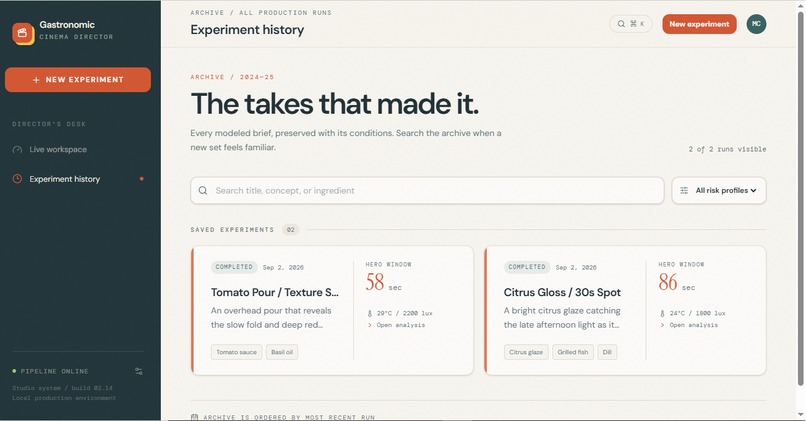Click the sidebar NEW EXPERIMENT button
This screenshot has height=421, width=806.
point(78,80)
